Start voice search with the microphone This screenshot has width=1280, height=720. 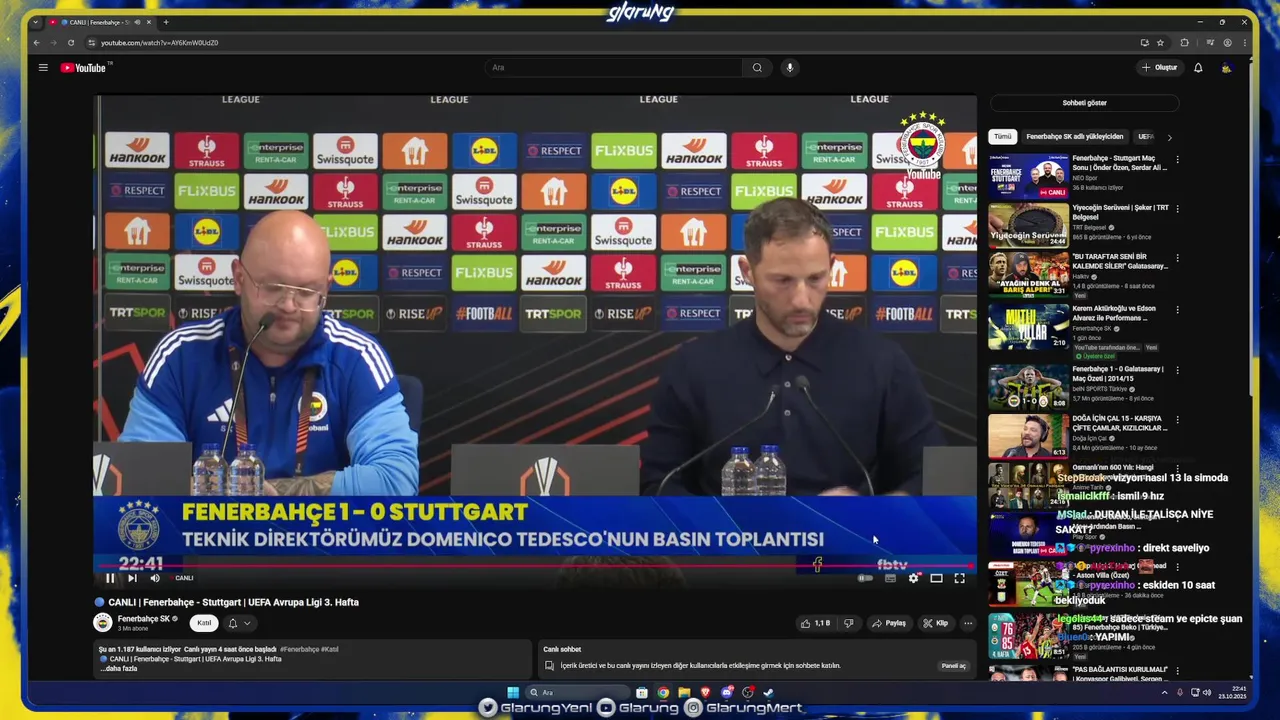click(789, 68)
